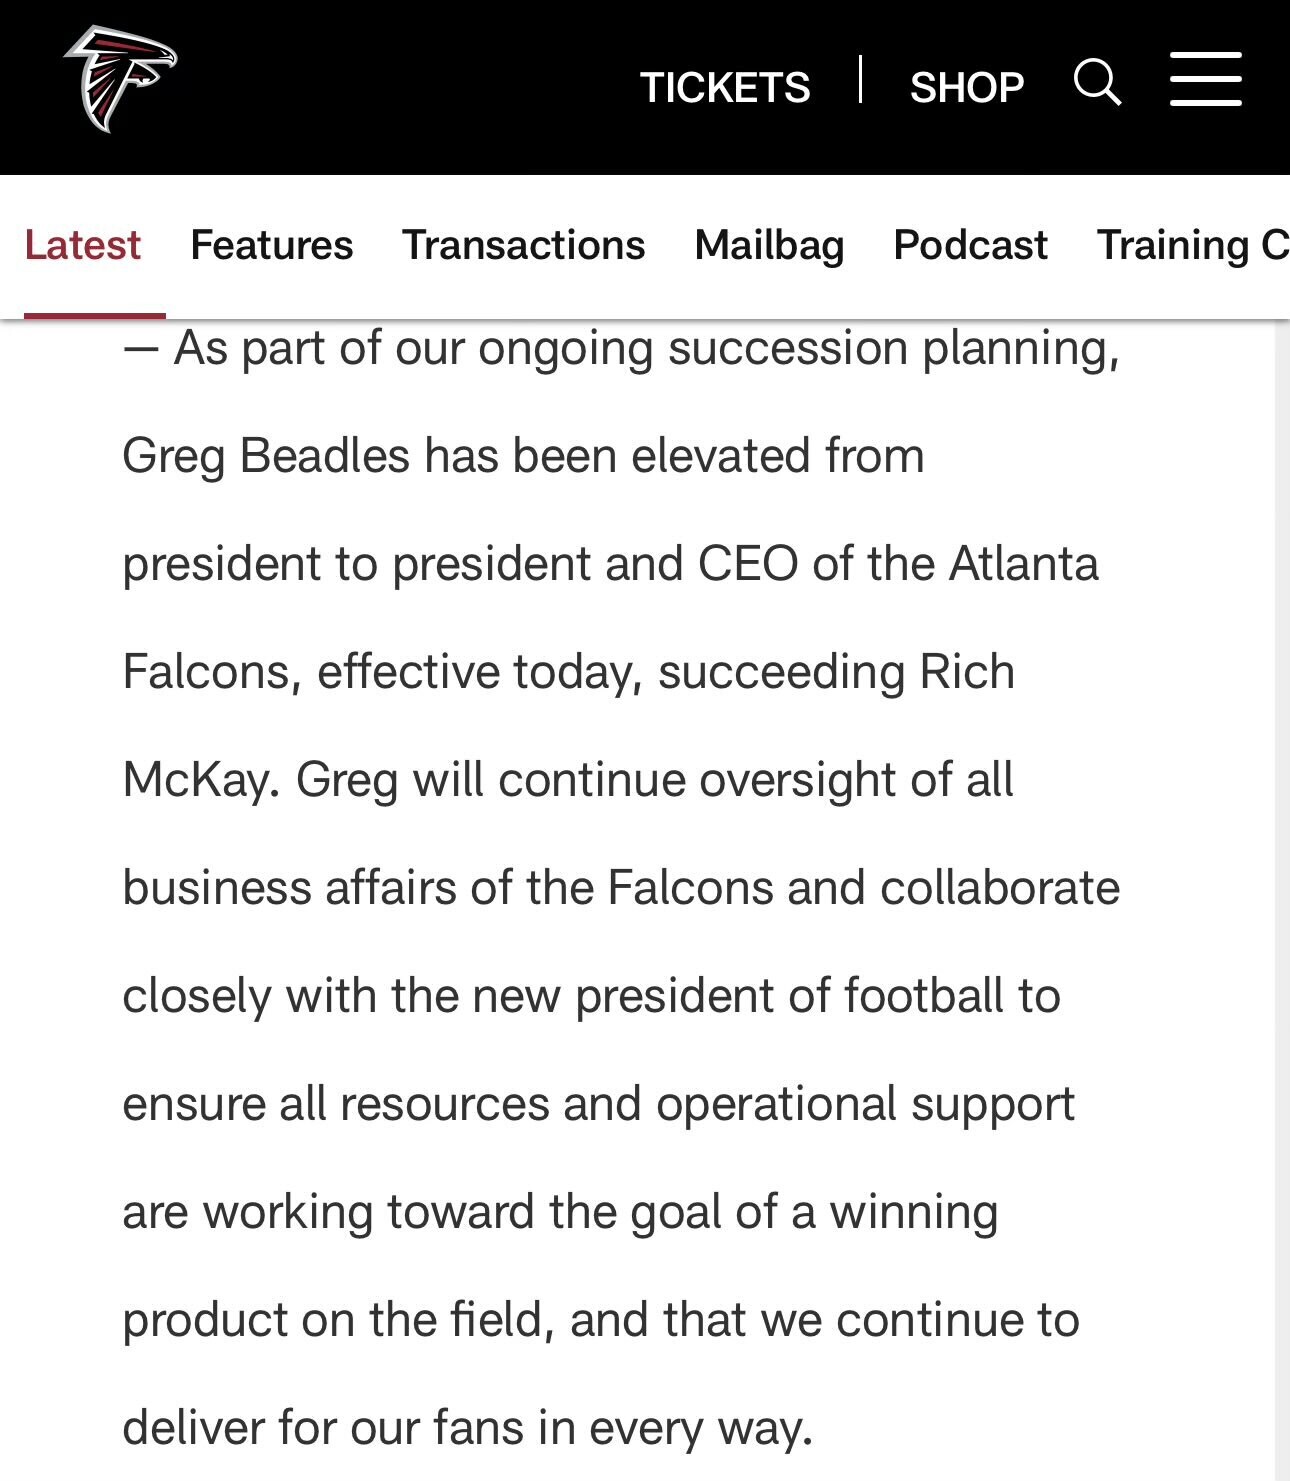Click the words 'Atlanta' in the article text
Screen dimensions: 1290x1481
pyautogui.click(x=1023, y=564)
